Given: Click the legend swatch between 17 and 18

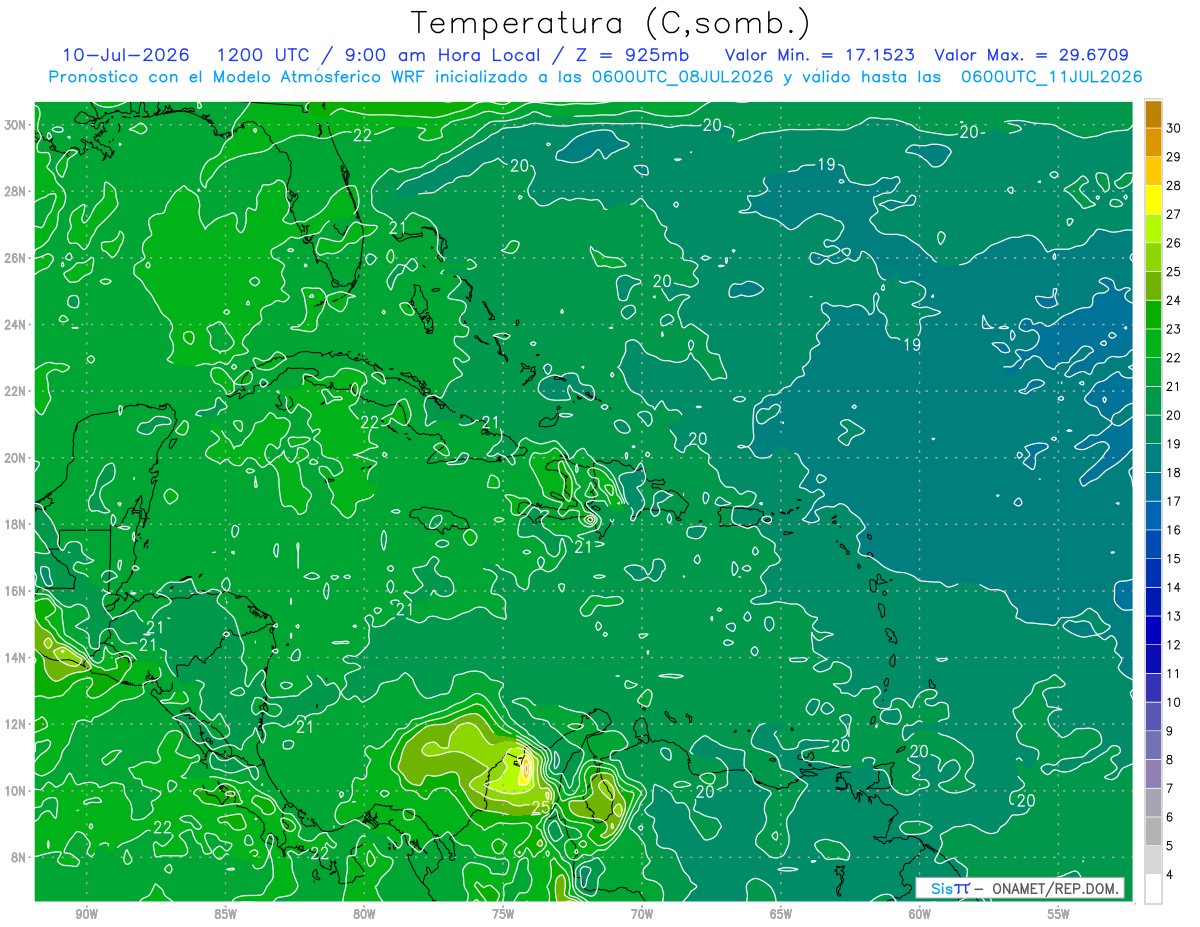Looking at the screenshot, I should [1153, 487].
